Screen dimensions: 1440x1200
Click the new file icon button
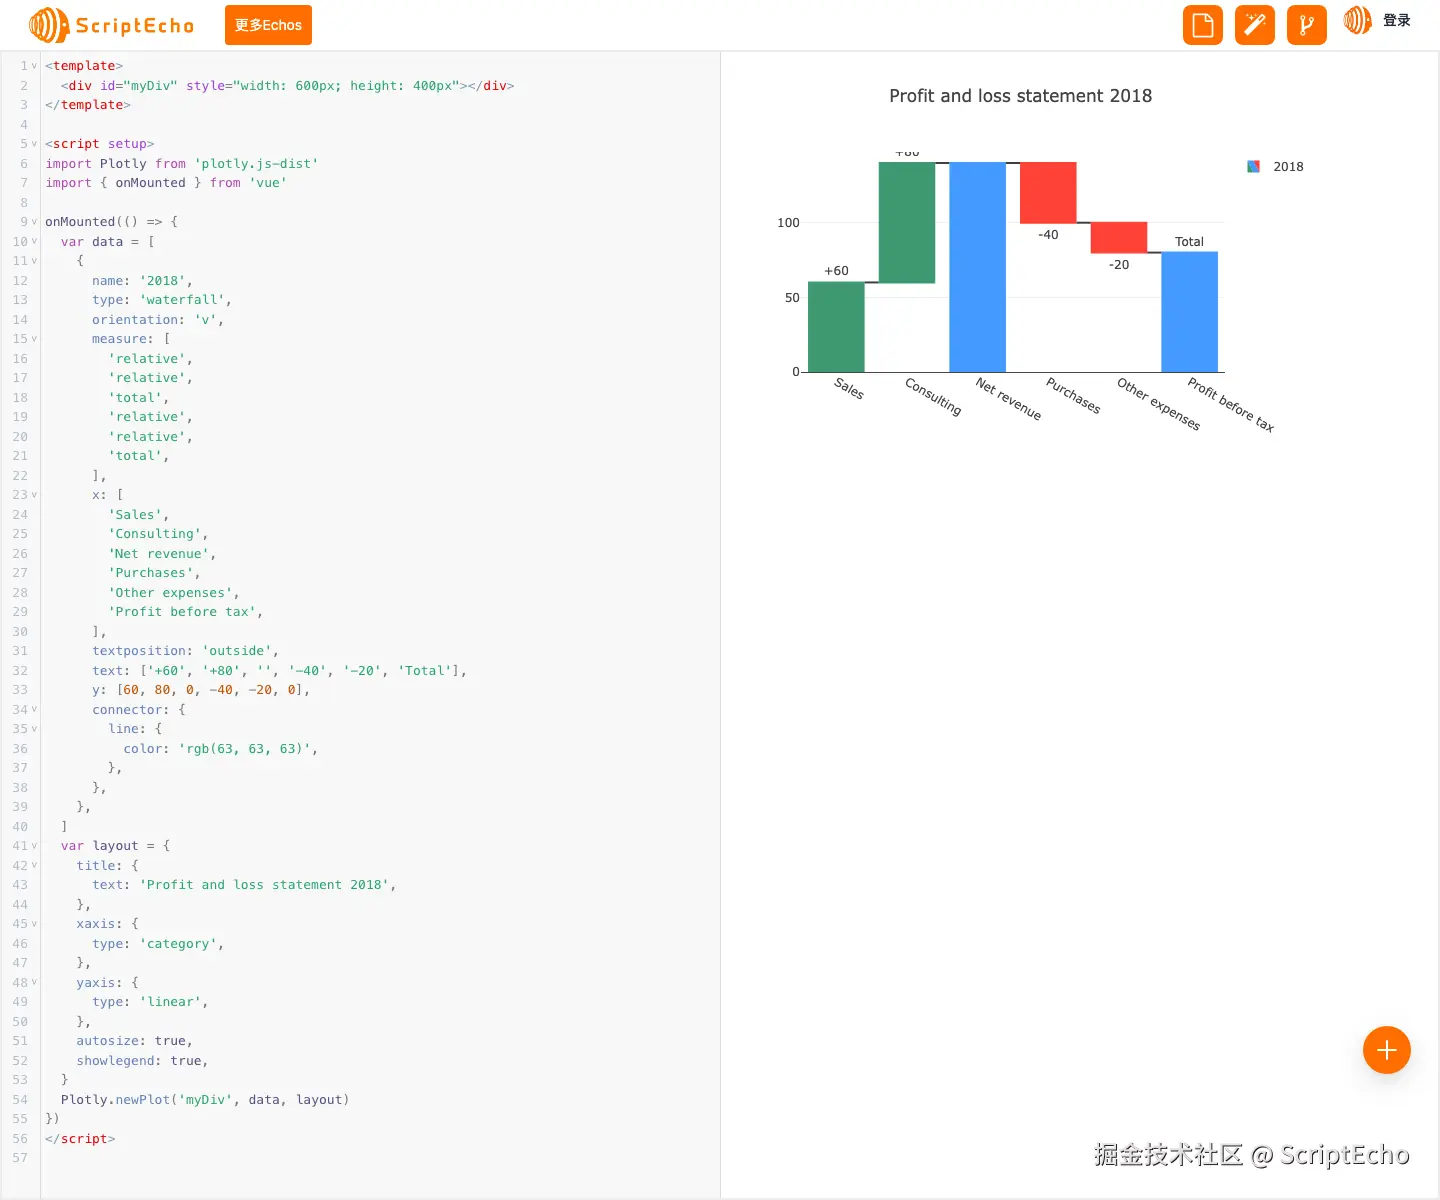1203,25
